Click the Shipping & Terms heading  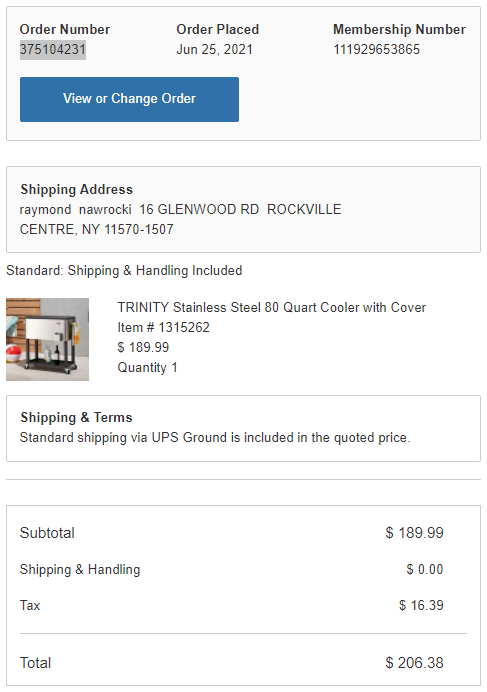(76, 417)
